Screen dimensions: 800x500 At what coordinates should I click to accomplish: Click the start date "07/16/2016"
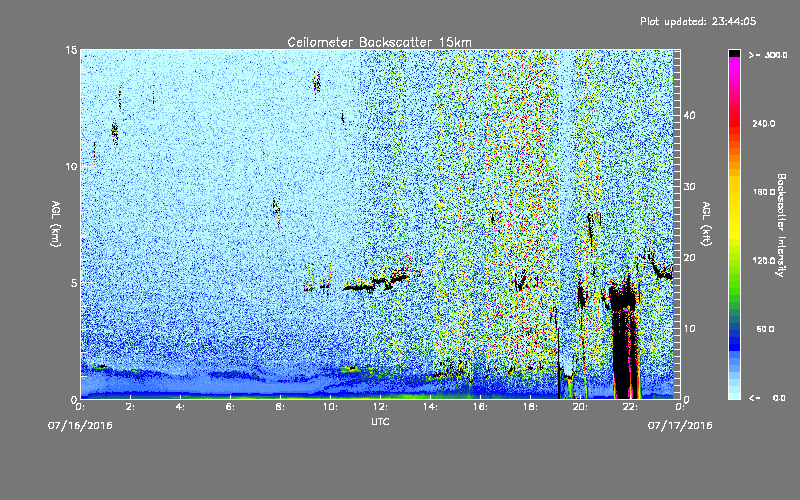click(x=80, y=426)
